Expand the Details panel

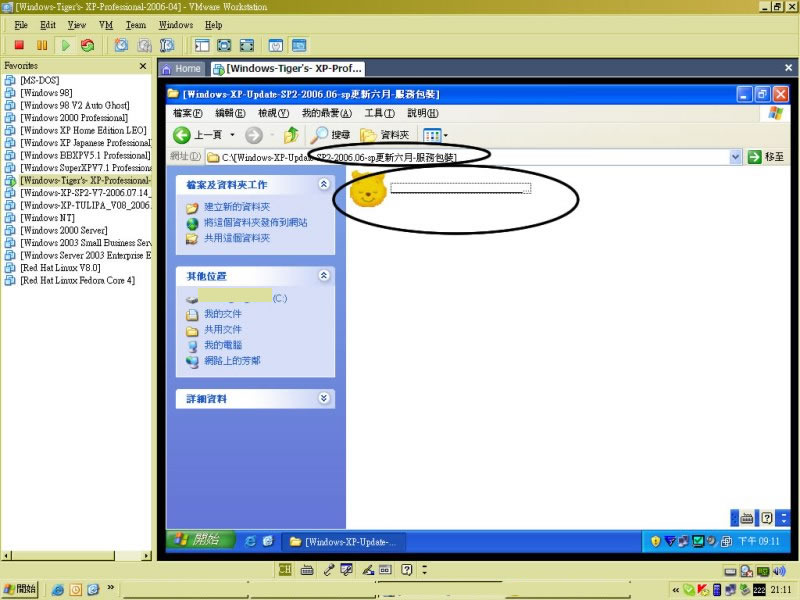(x=323, y=398)
